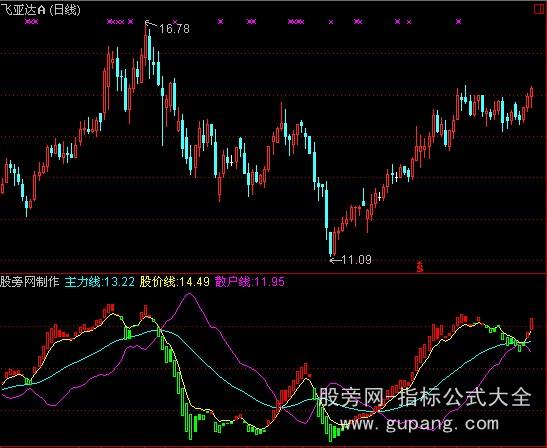Click the red window icon at top-right corner
The image size is (547, 448).
[x=540, y=8]
